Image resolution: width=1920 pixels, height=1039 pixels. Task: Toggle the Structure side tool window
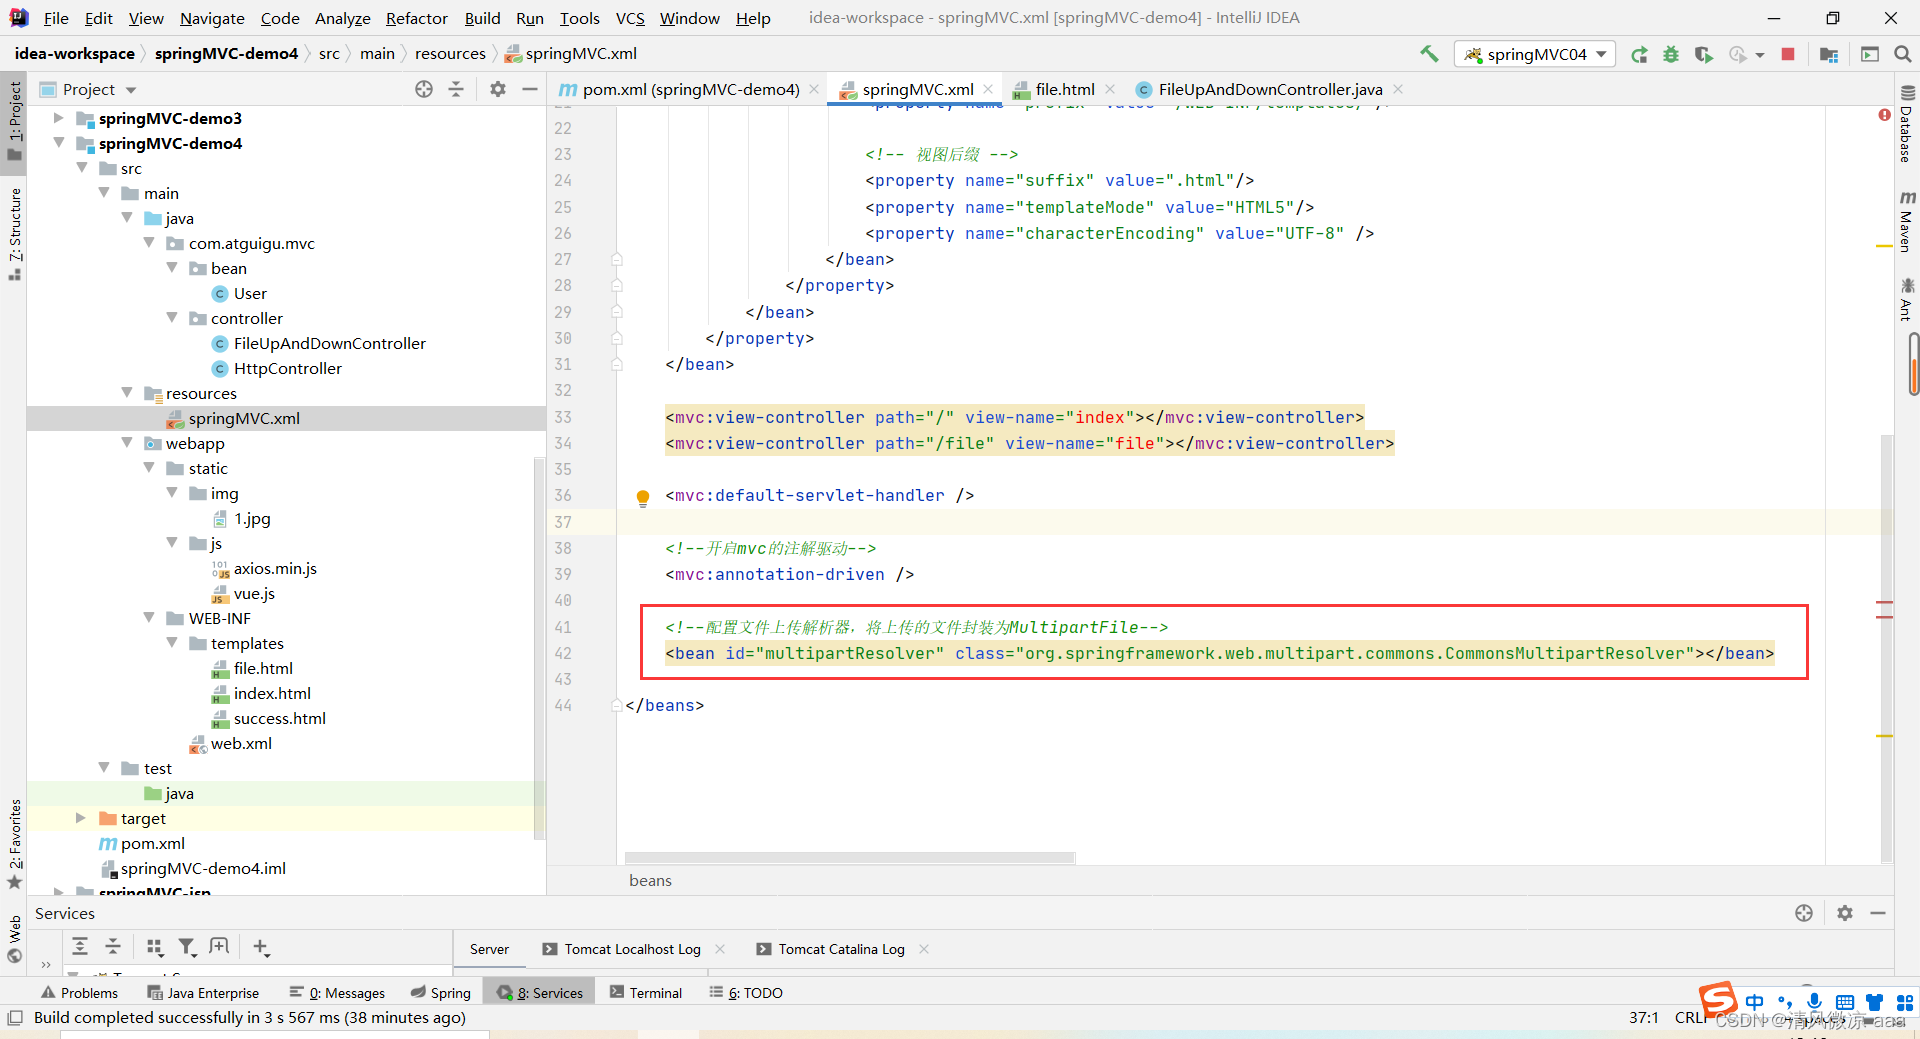point(14,234)
